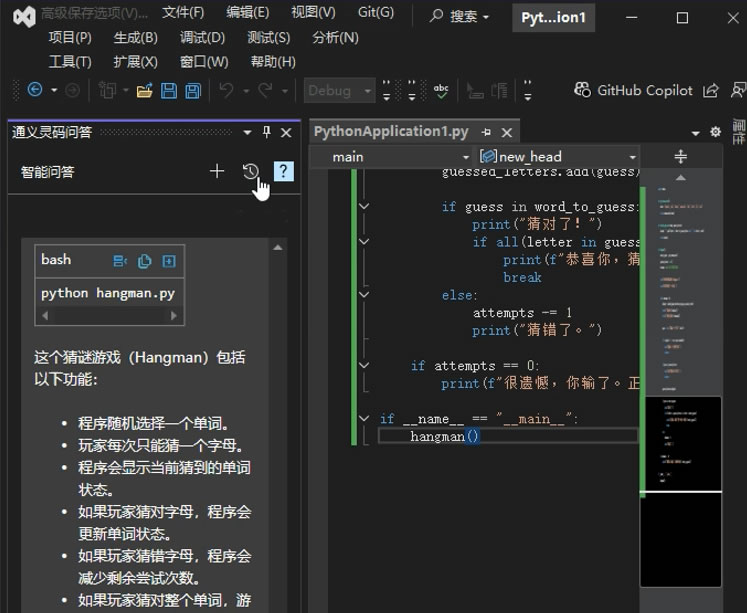Open the Git(G) menu
The height and width of the screenshot is (613, 747).
(x=376, y=12)
